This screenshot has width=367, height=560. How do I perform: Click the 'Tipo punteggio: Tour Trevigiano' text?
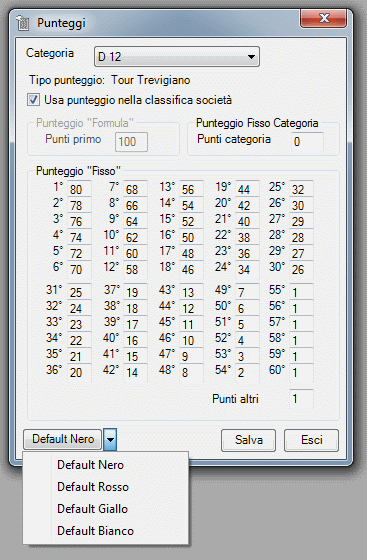[110, 80]
